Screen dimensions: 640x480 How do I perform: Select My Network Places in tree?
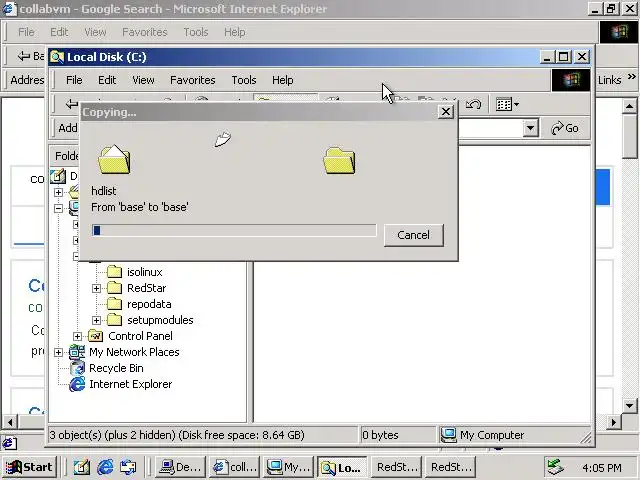pos(134,352)
